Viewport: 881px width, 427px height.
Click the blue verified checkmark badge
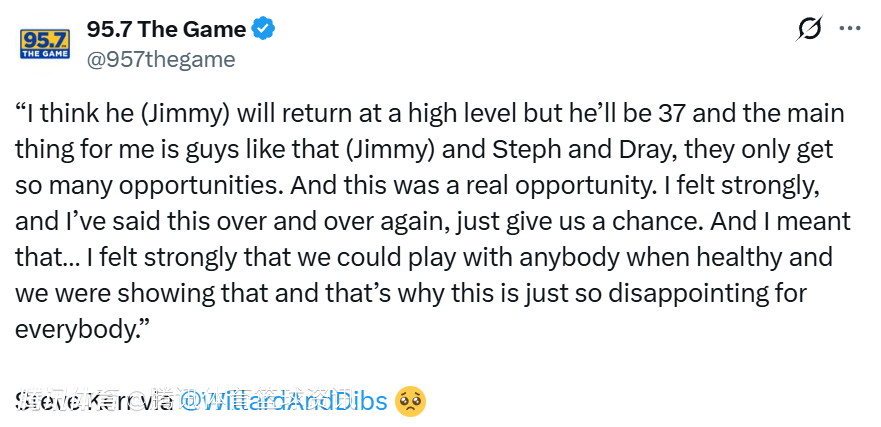coord(263,29)
